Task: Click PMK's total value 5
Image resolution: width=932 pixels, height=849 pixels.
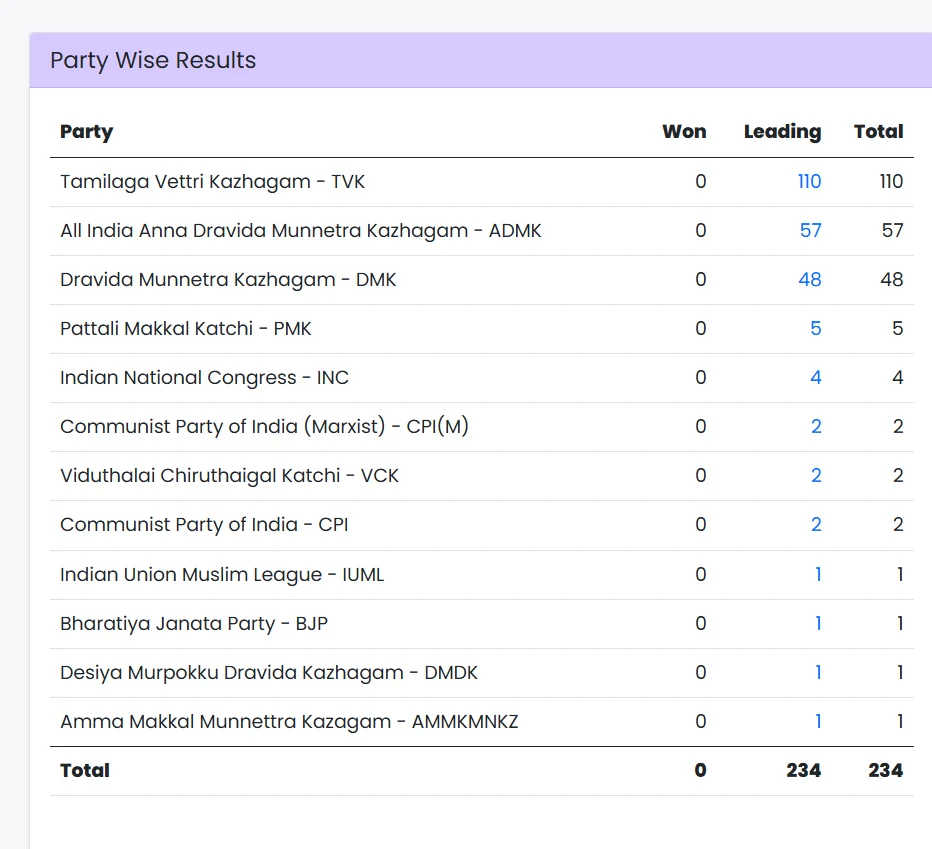Action: click(898, 328)
